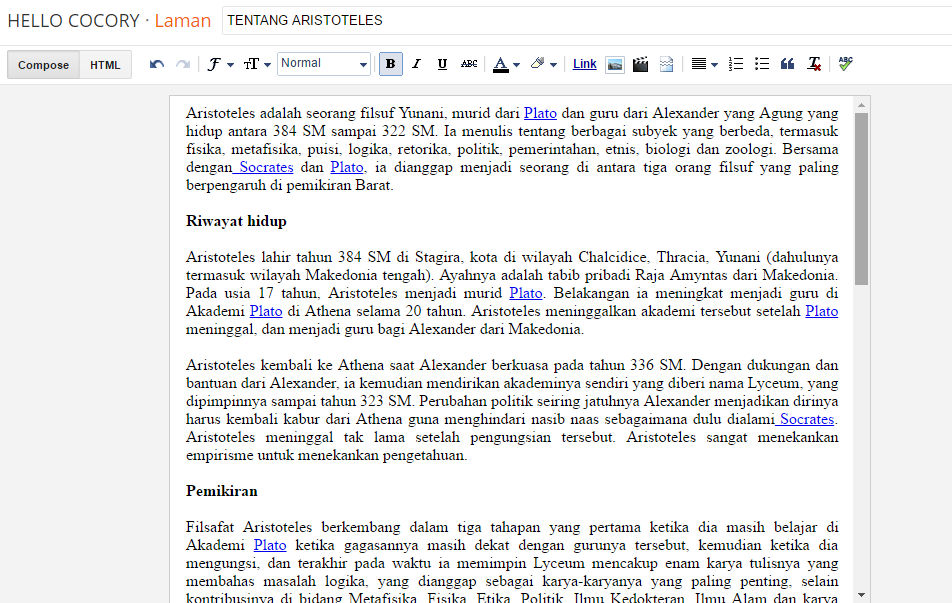This screenshot has height=603, width=952.
Task: Open the Plato link after "Filsafat ... Akademi"
Action: (270, 545)
